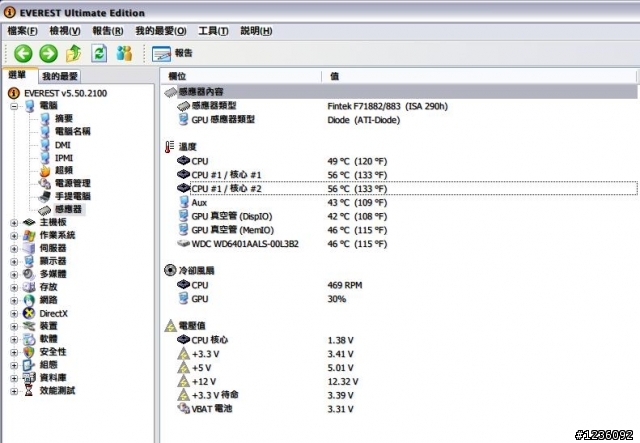
Task: Select DMI in the tree
Action: click(x=62, y=145)
